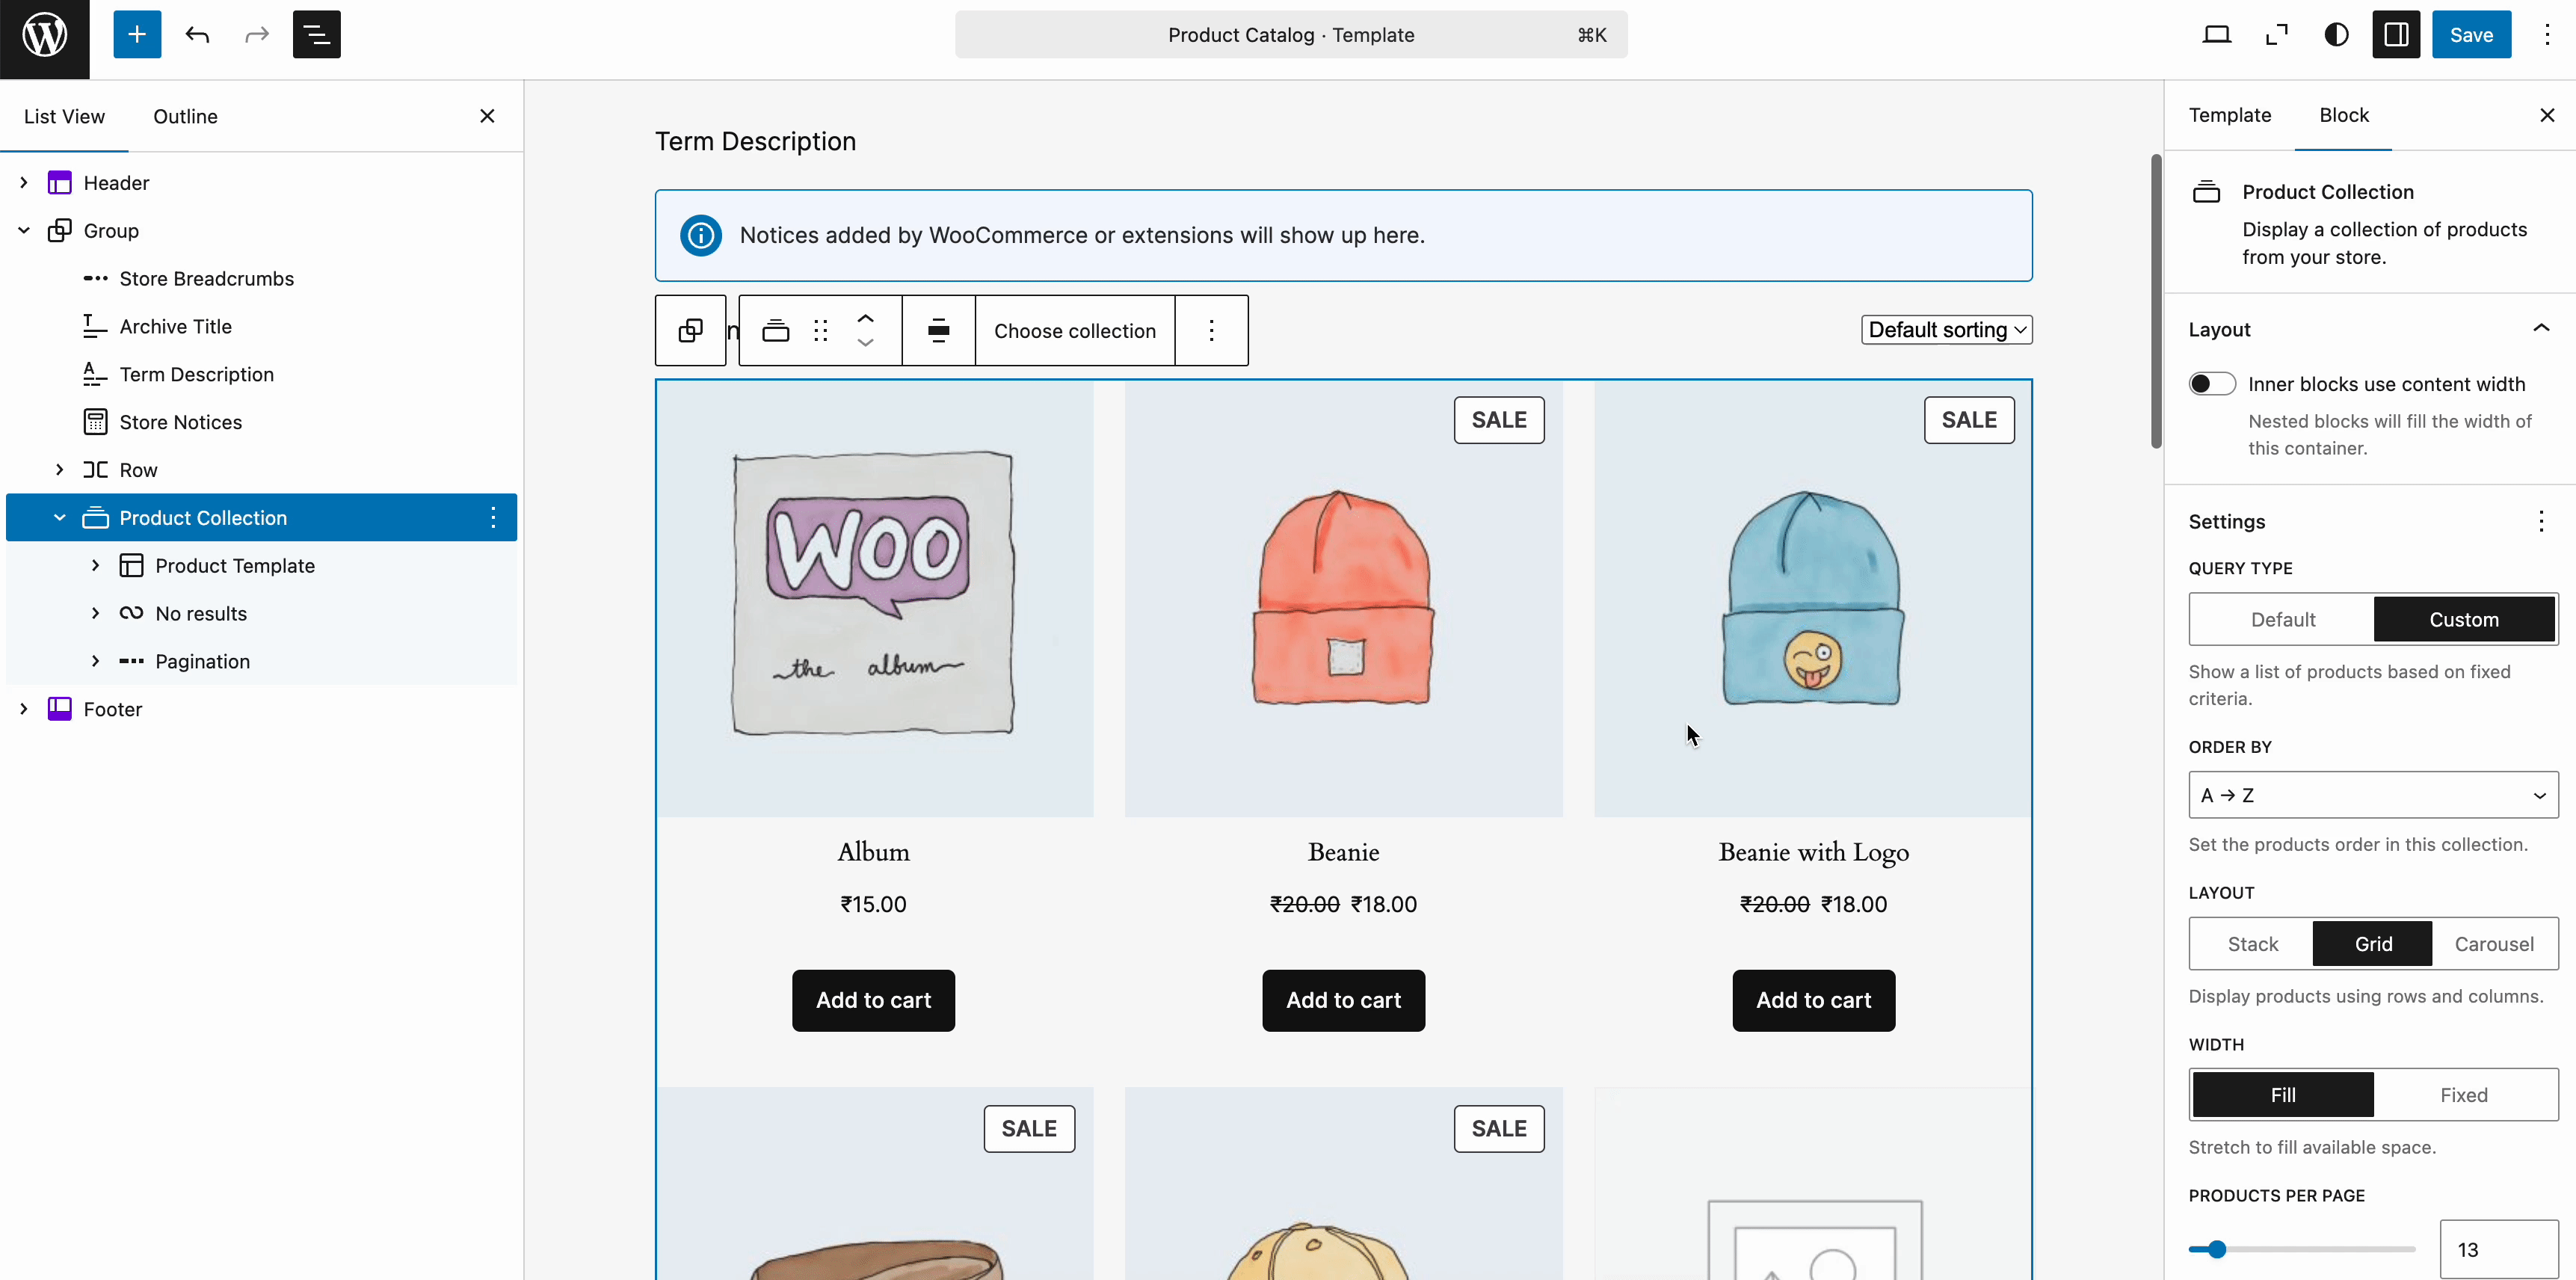Collapse the Product Collection tree item

coord(60,517)
